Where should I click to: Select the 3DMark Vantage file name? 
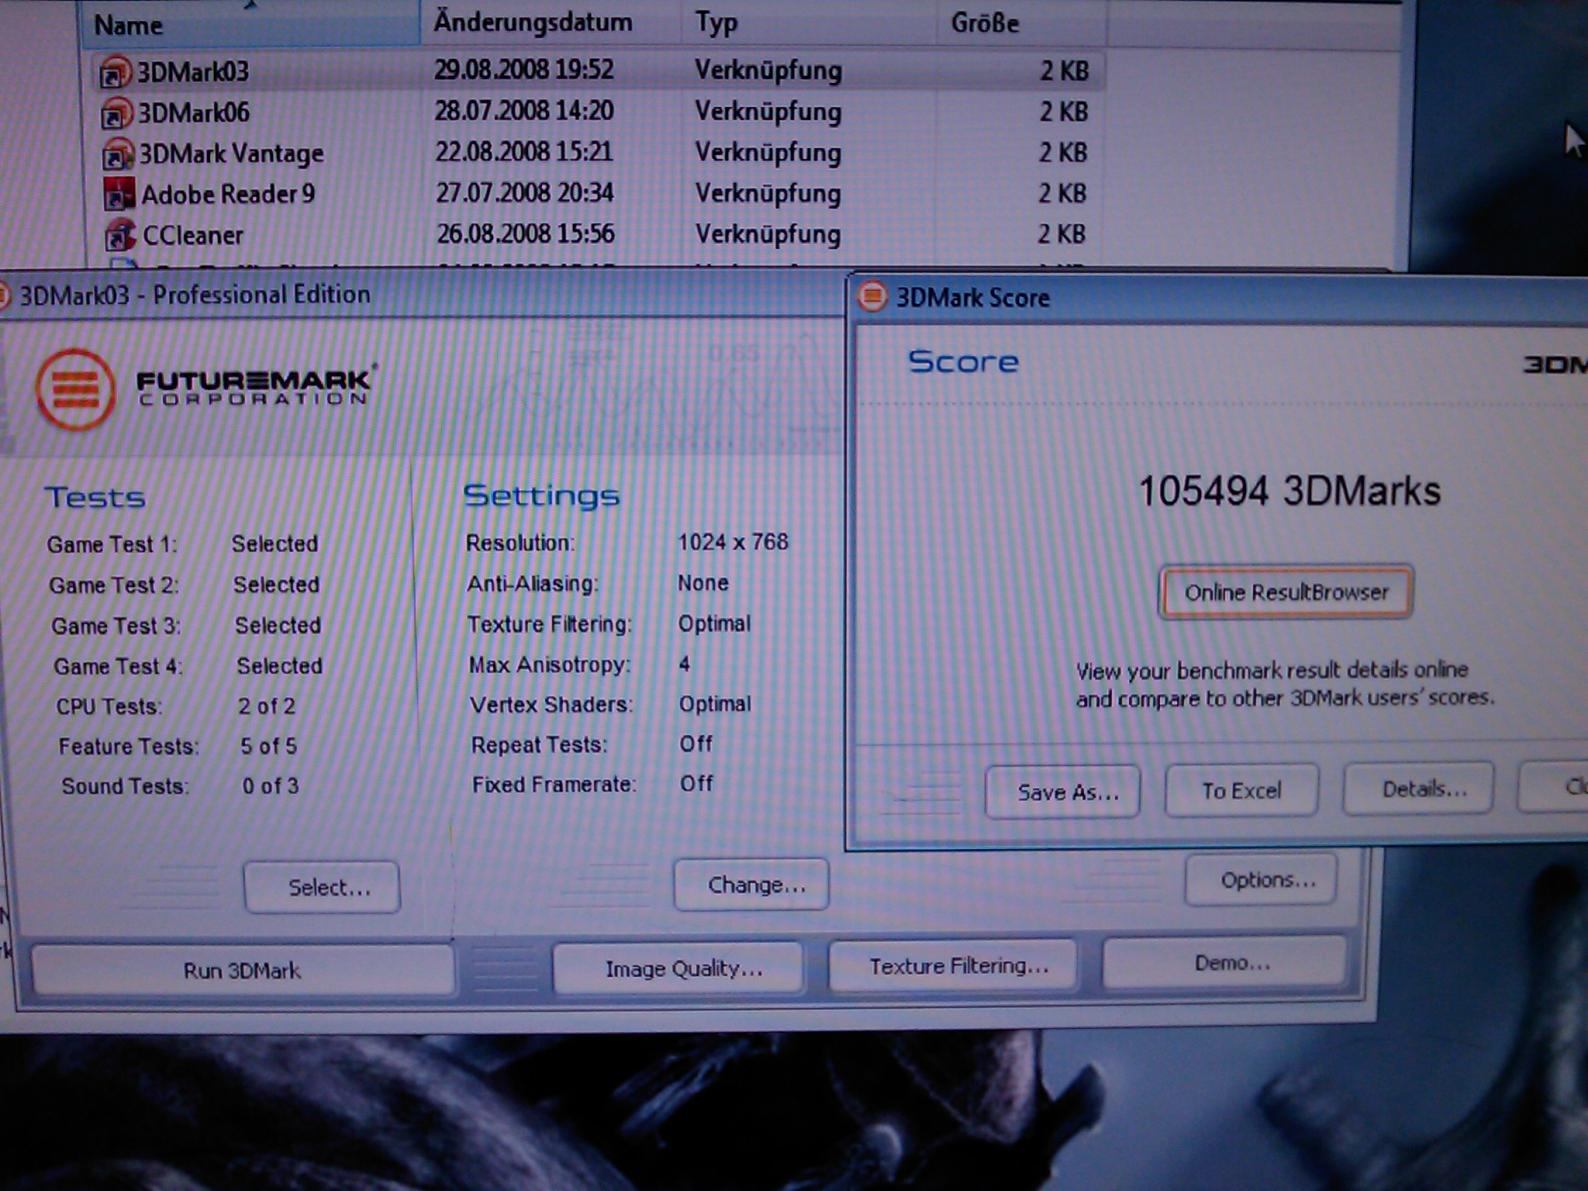[231, 154]
